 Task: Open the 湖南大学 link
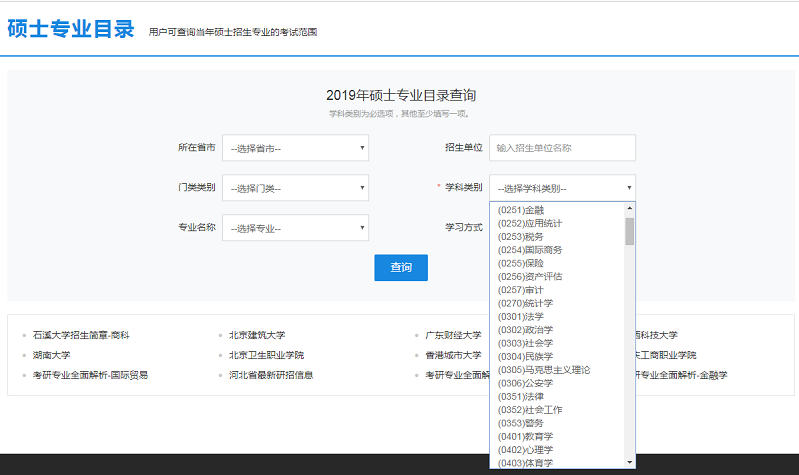pos(51,355)
